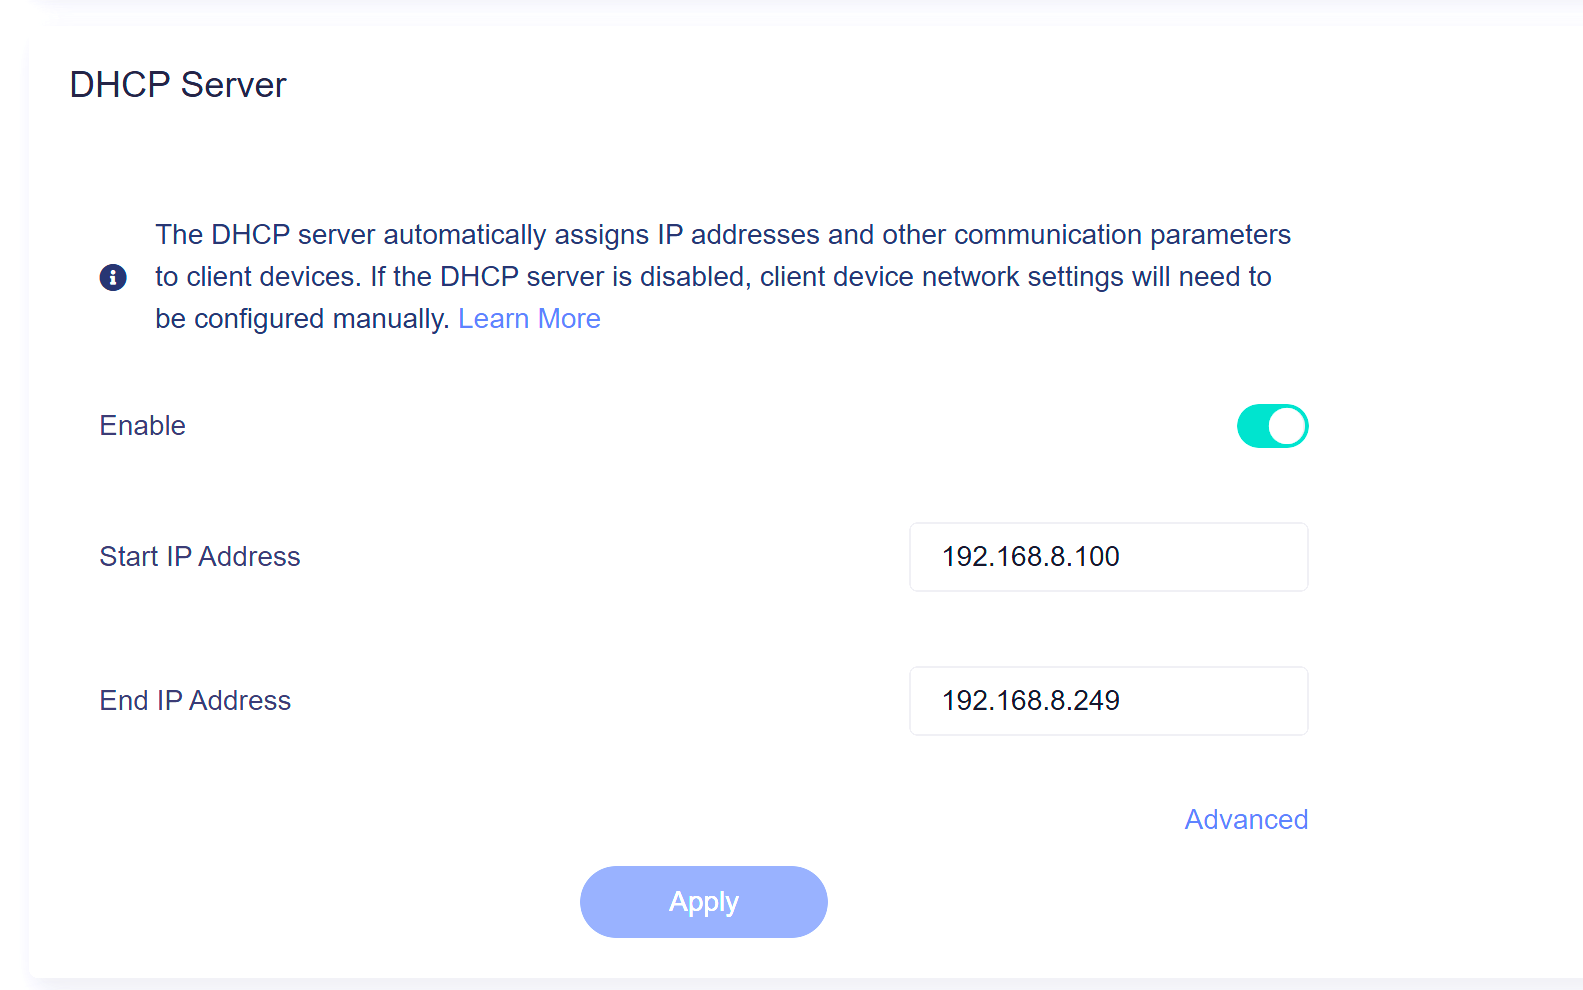1583x990 pixels.
Task: Click the white knob of the Enable switch
Action: pos(1288,426)
